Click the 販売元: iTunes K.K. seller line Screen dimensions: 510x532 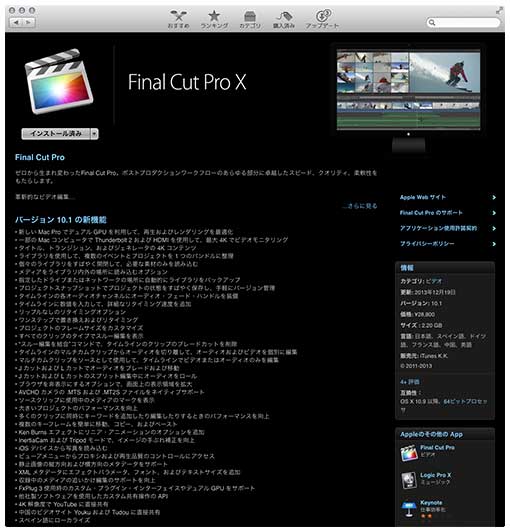[423, 356]
